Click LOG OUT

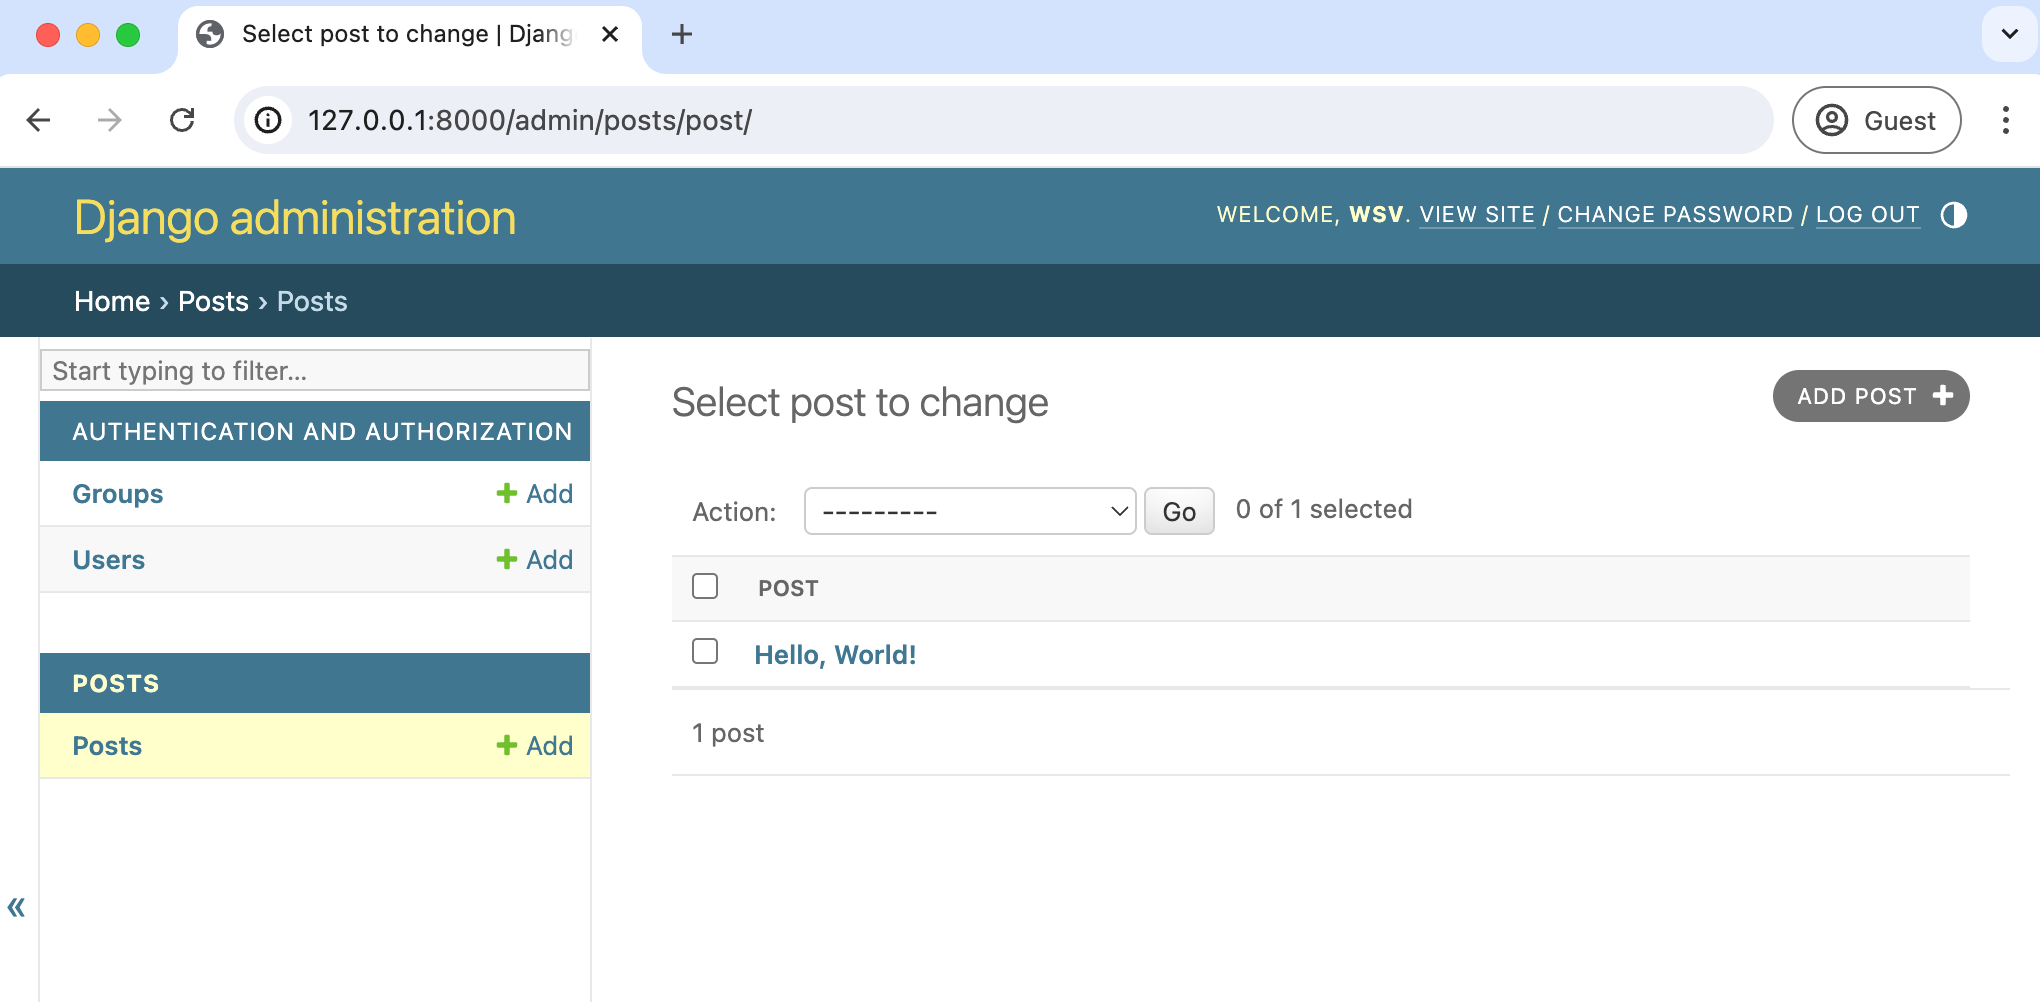pyautogui.click(x=1868, y=215)
